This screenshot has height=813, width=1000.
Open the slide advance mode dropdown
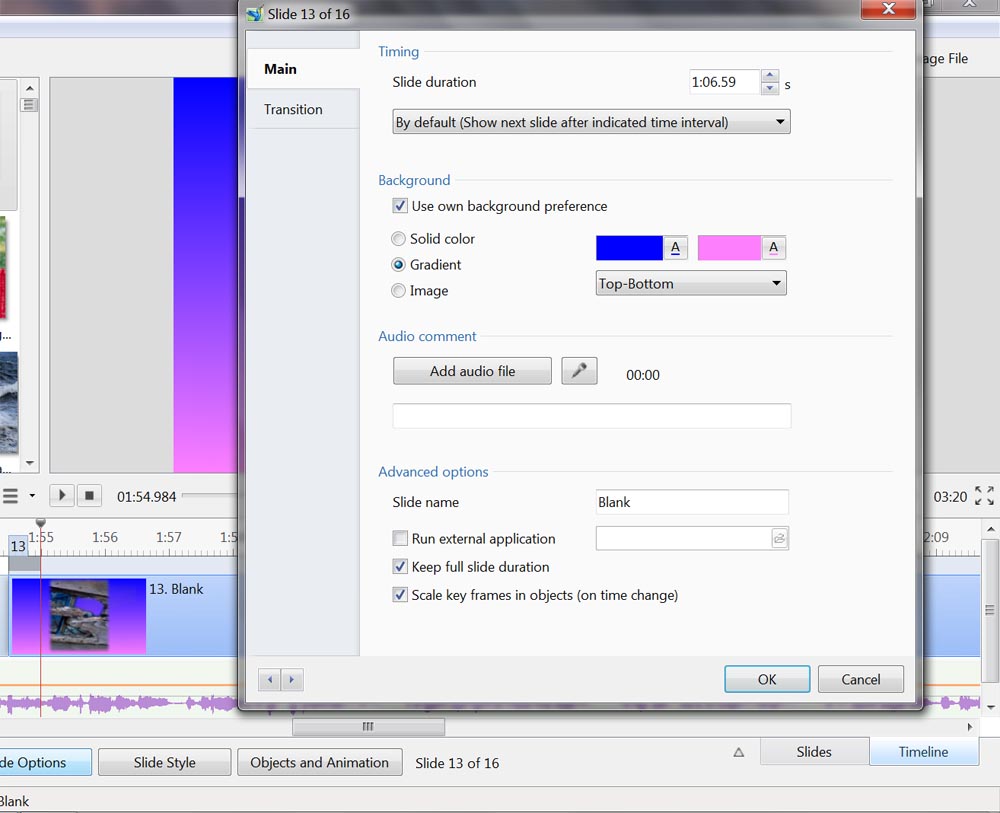591,122
